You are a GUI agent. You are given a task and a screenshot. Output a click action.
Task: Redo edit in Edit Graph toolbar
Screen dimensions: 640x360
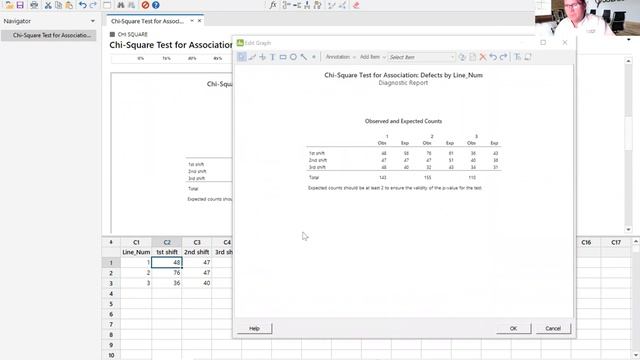pos(503,57)
